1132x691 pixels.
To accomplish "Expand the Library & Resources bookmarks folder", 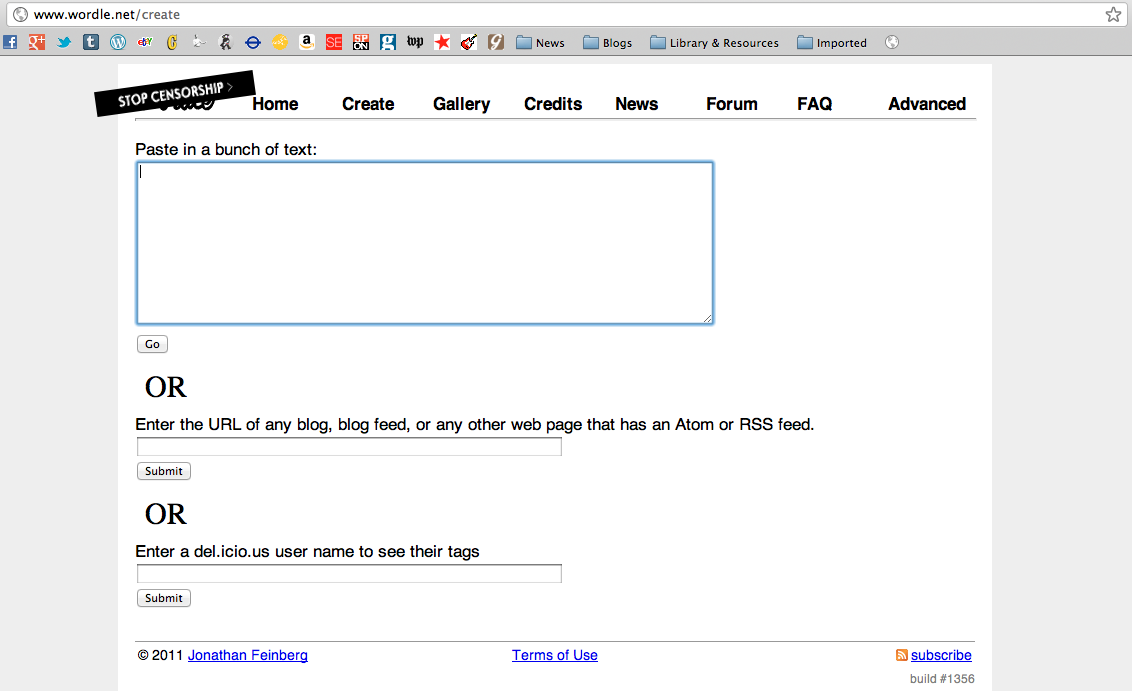I will click(x=714, y=43).
